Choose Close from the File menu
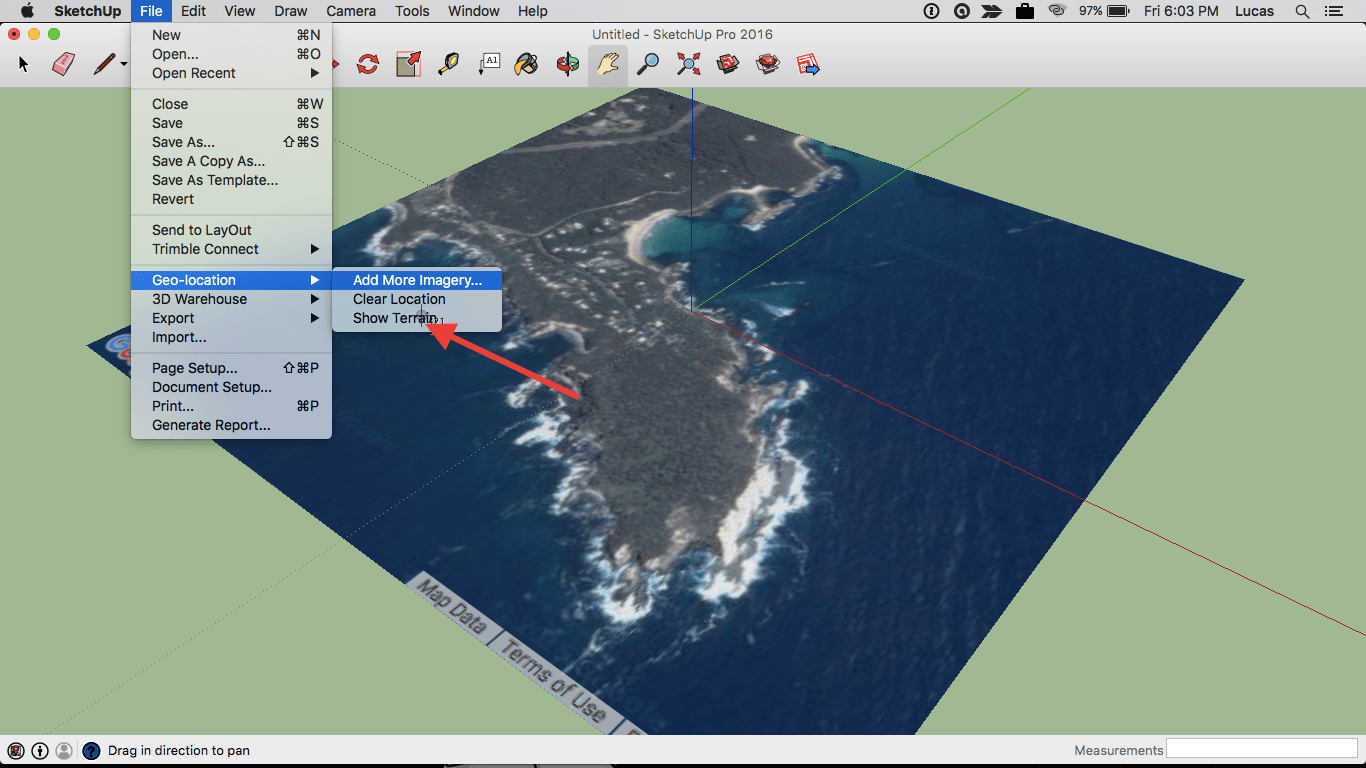Viewport: 1366px width, 768px height. (x=231, y=104)
